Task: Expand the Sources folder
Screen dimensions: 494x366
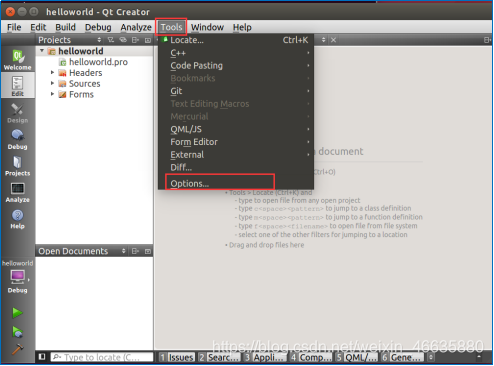Action: [52, 83]
